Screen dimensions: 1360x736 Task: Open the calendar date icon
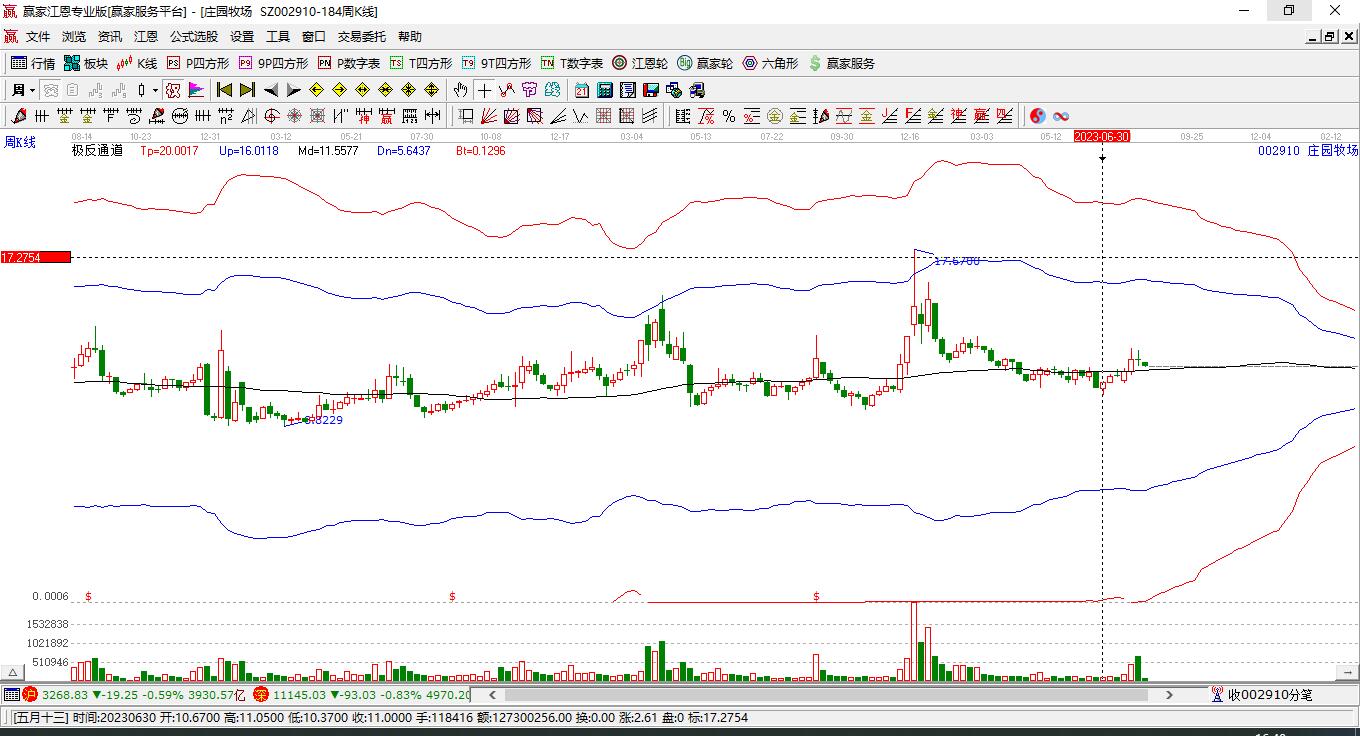click(581, 90)
